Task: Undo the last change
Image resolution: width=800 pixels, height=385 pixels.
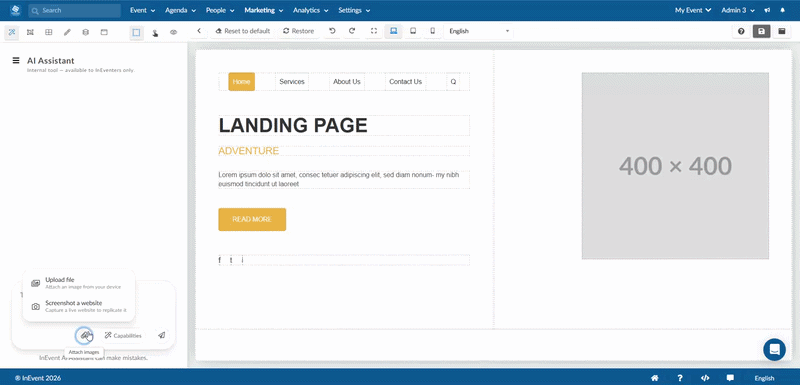Action: pos(332,31)
